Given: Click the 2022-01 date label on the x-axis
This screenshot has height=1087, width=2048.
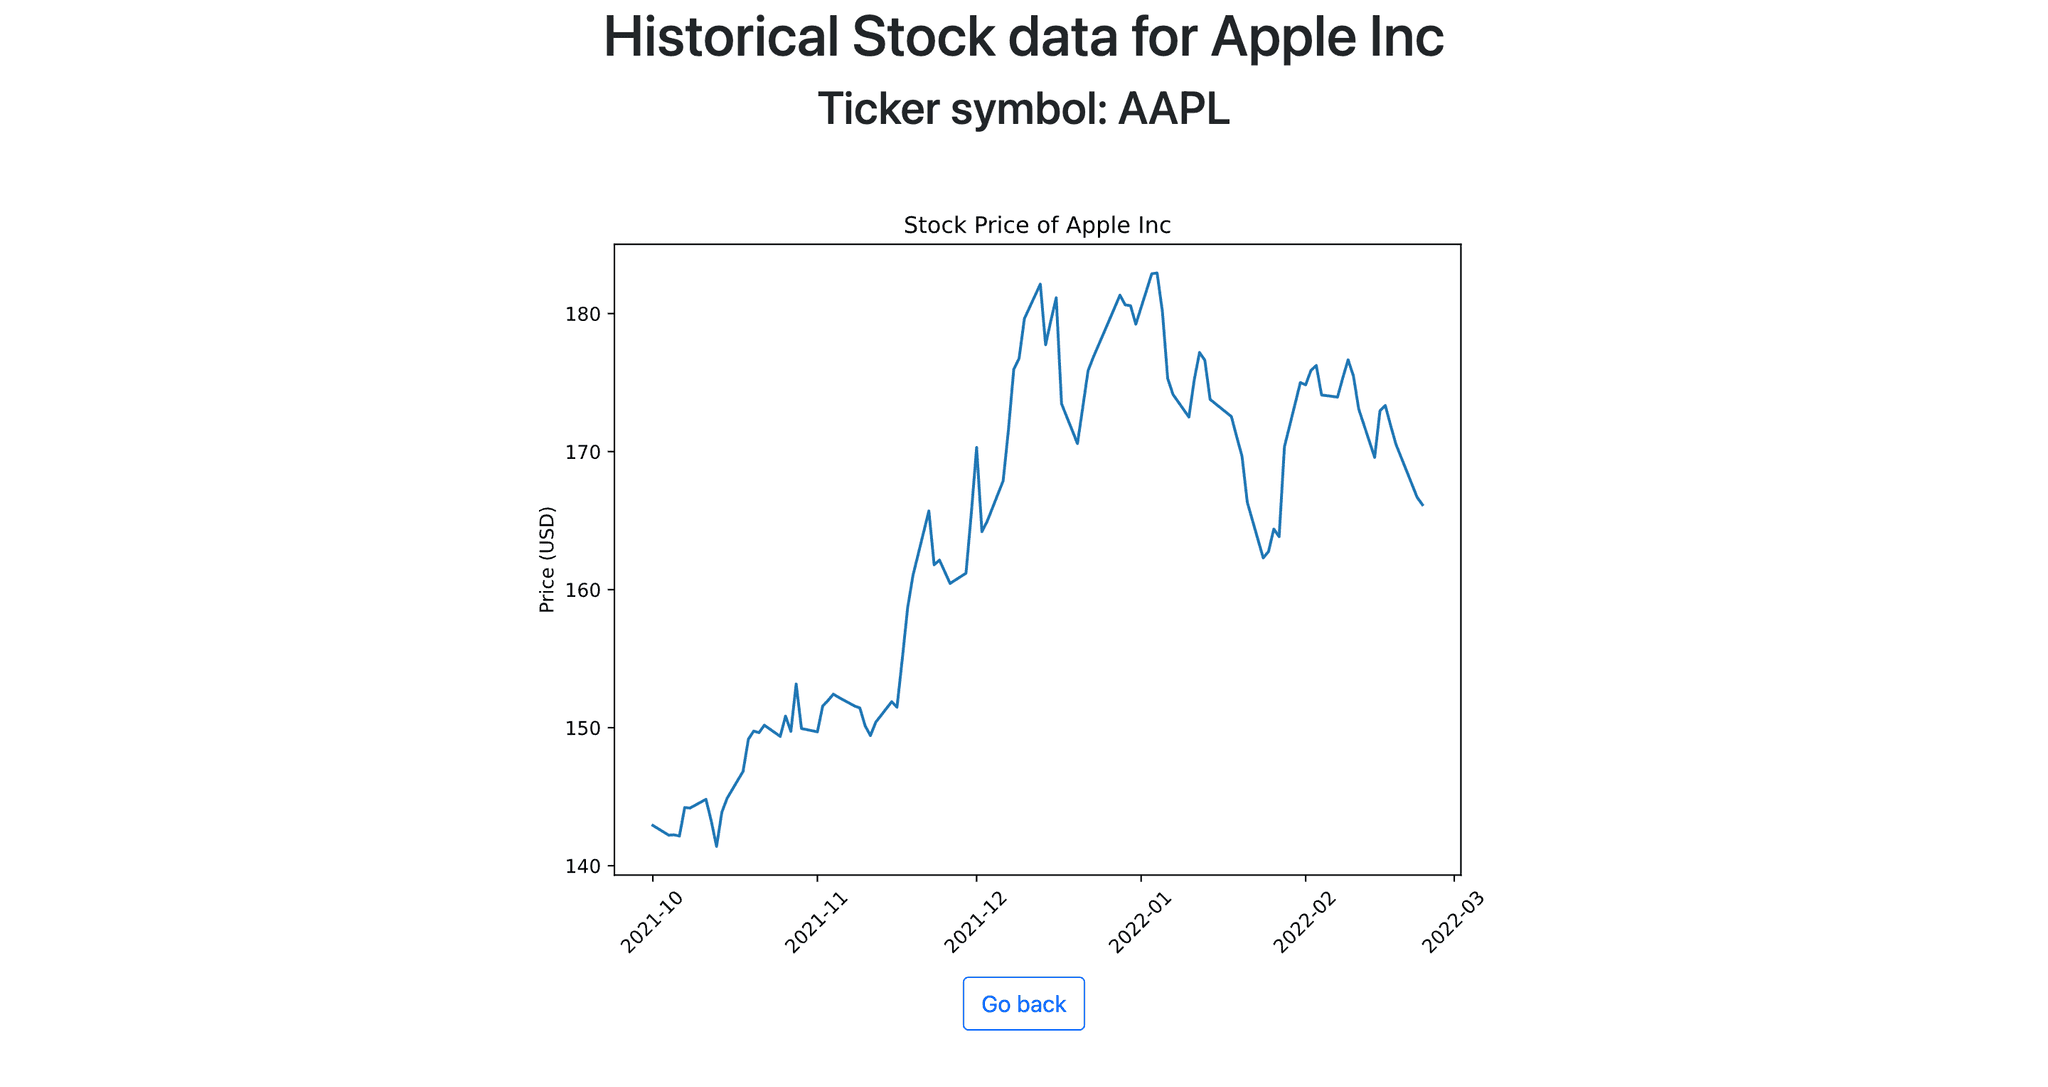Looking at the screenshot, I should point(1141,921).
